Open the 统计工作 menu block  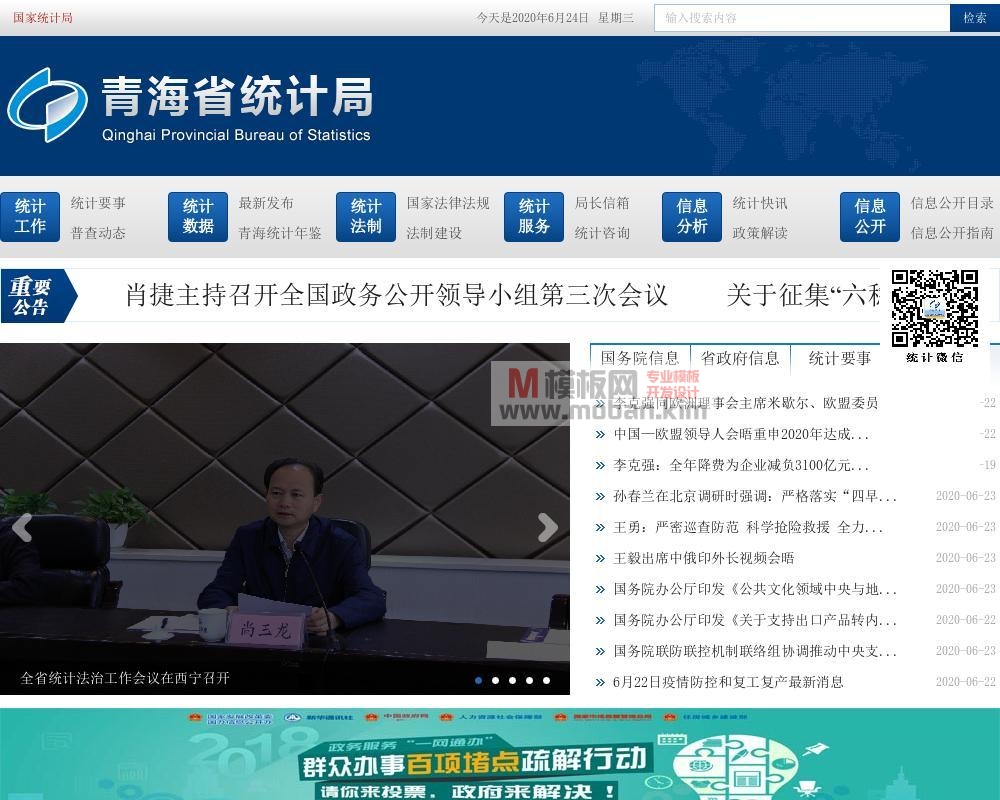(30, 216)
